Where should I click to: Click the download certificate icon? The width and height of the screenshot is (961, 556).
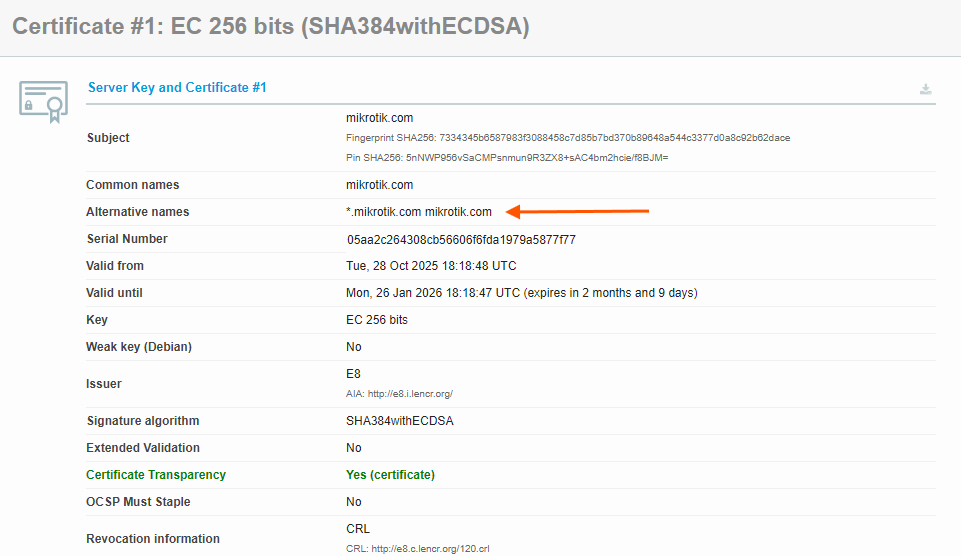926,89
